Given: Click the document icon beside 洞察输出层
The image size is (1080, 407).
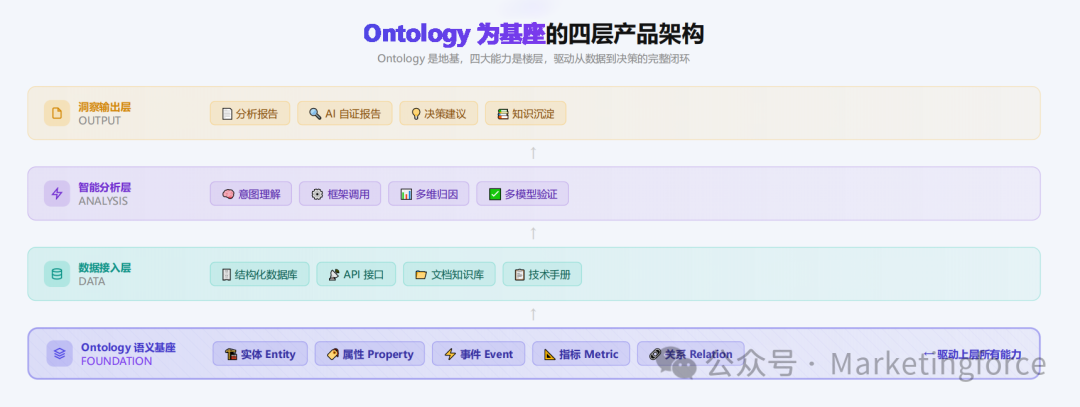Looking at the screenshot, I should click(56, 113).
